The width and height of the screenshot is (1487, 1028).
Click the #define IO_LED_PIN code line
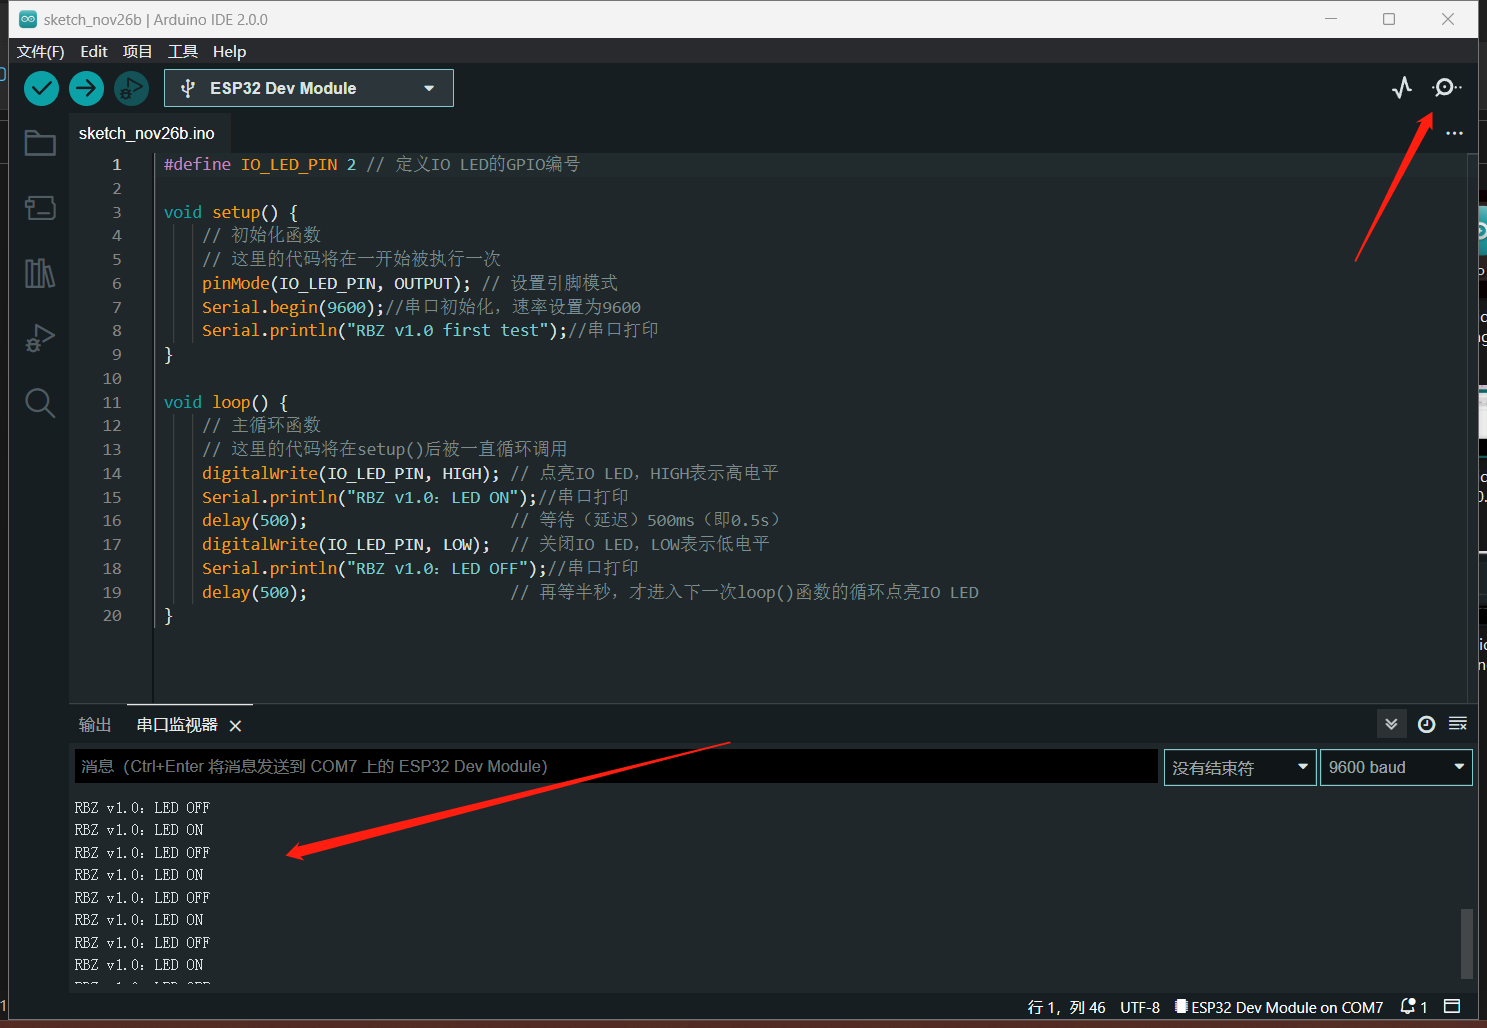tap(371, 164)
